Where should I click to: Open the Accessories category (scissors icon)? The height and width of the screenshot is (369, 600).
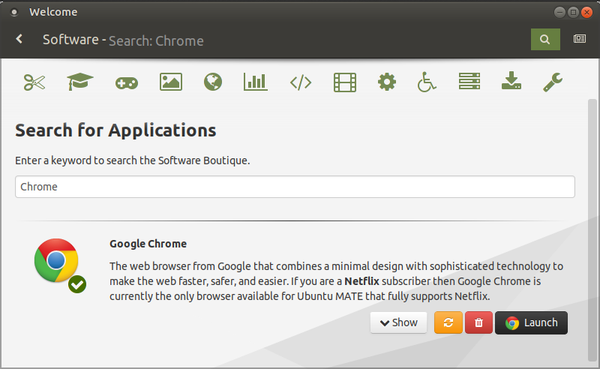point(34,82)
